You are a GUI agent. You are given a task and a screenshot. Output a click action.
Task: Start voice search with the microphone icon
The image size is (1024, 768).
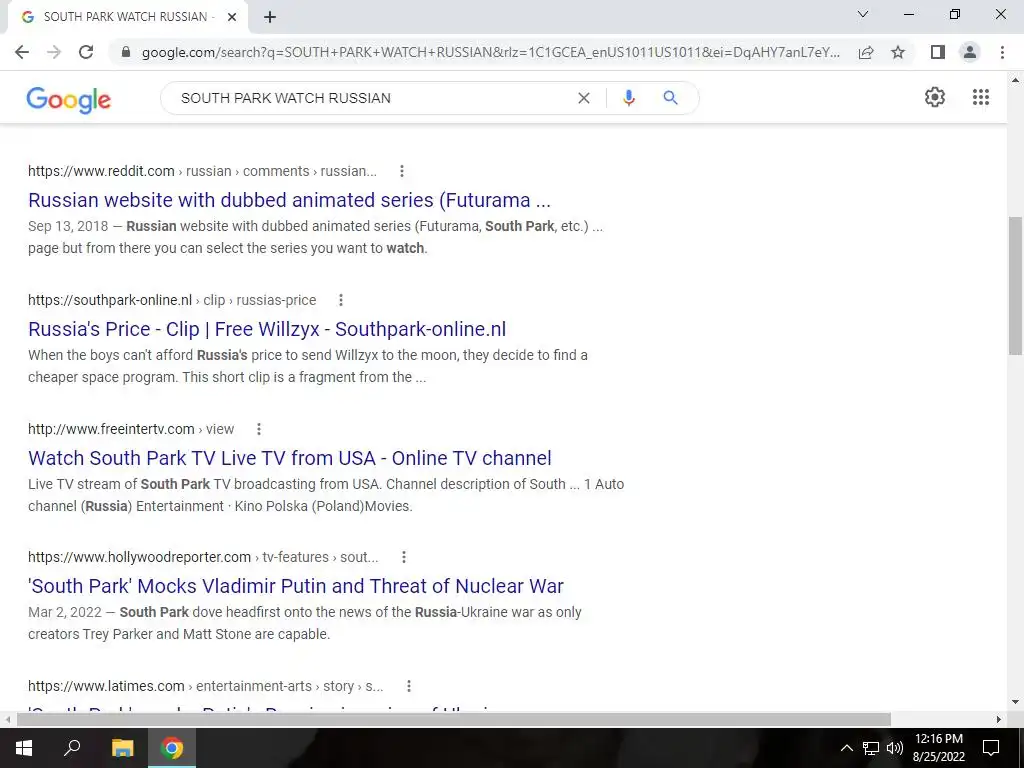point(628,98)
